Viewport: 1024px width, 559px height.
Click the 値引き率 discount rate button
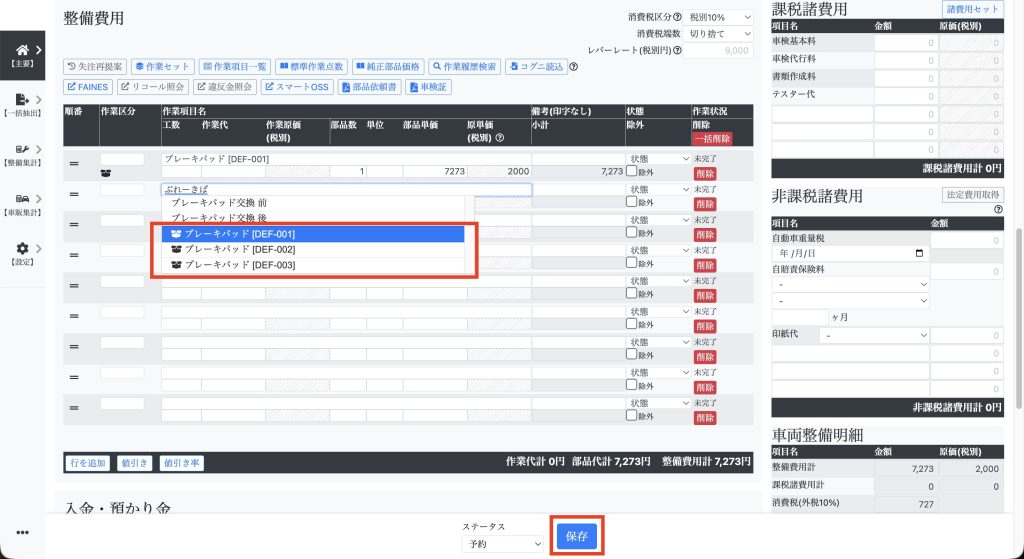click(x=182, y=463)
